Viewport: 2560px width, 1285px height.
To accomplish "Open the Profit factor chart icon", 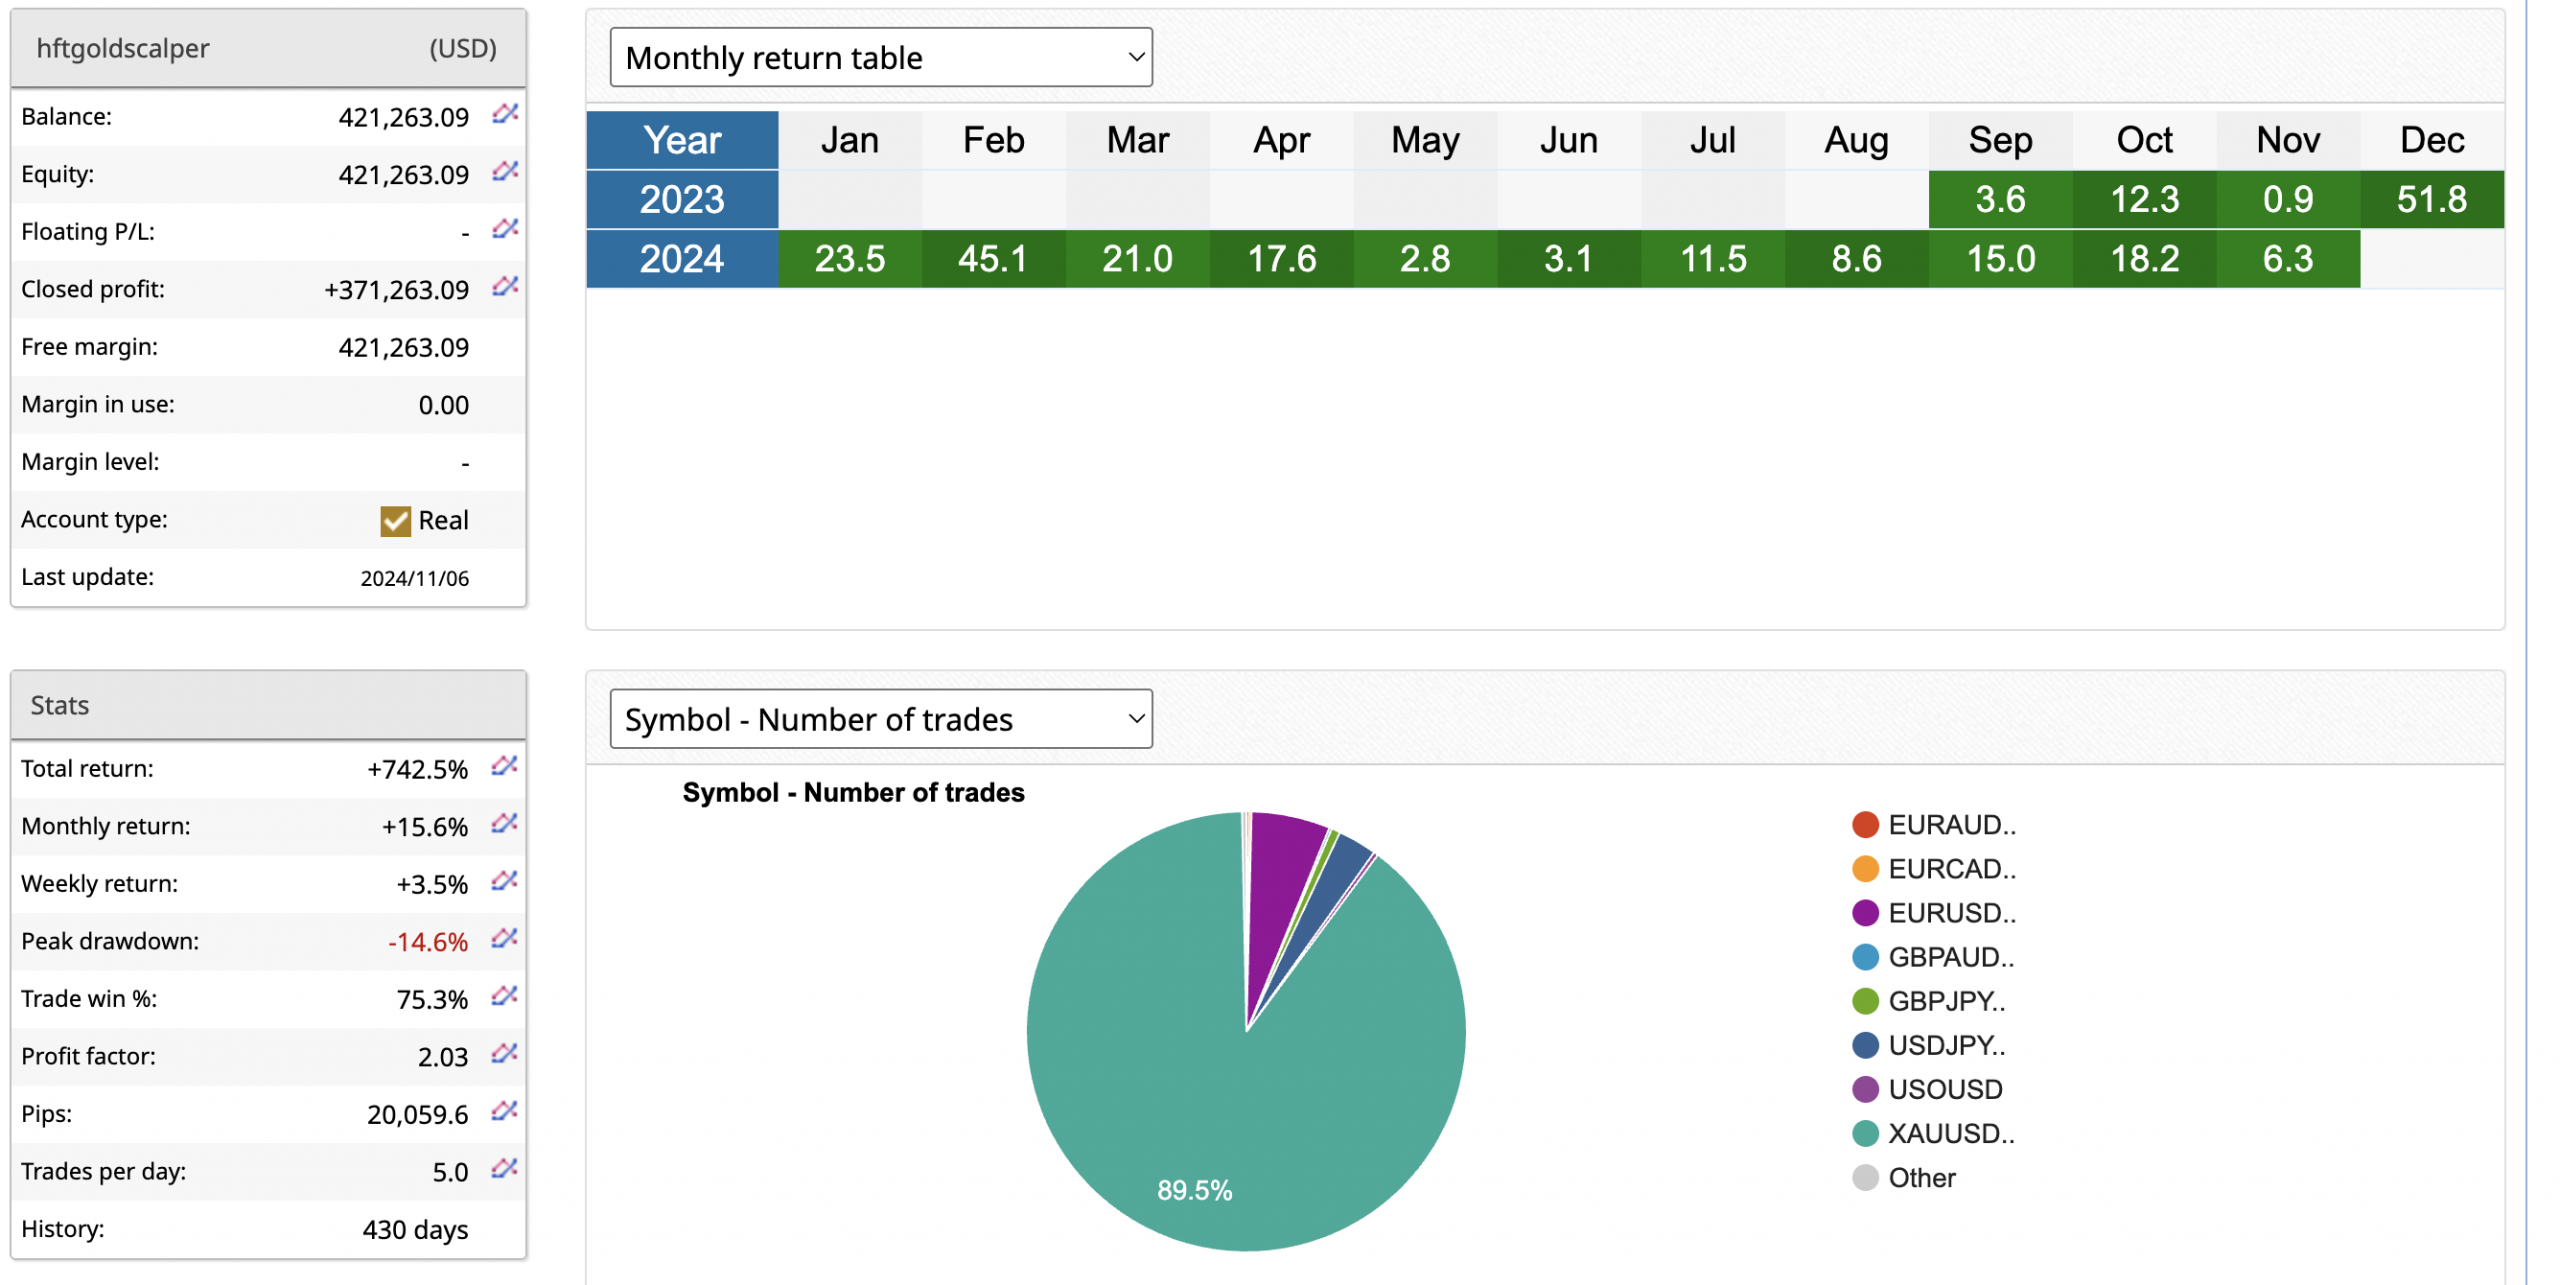I will [x=504, y=1053].
